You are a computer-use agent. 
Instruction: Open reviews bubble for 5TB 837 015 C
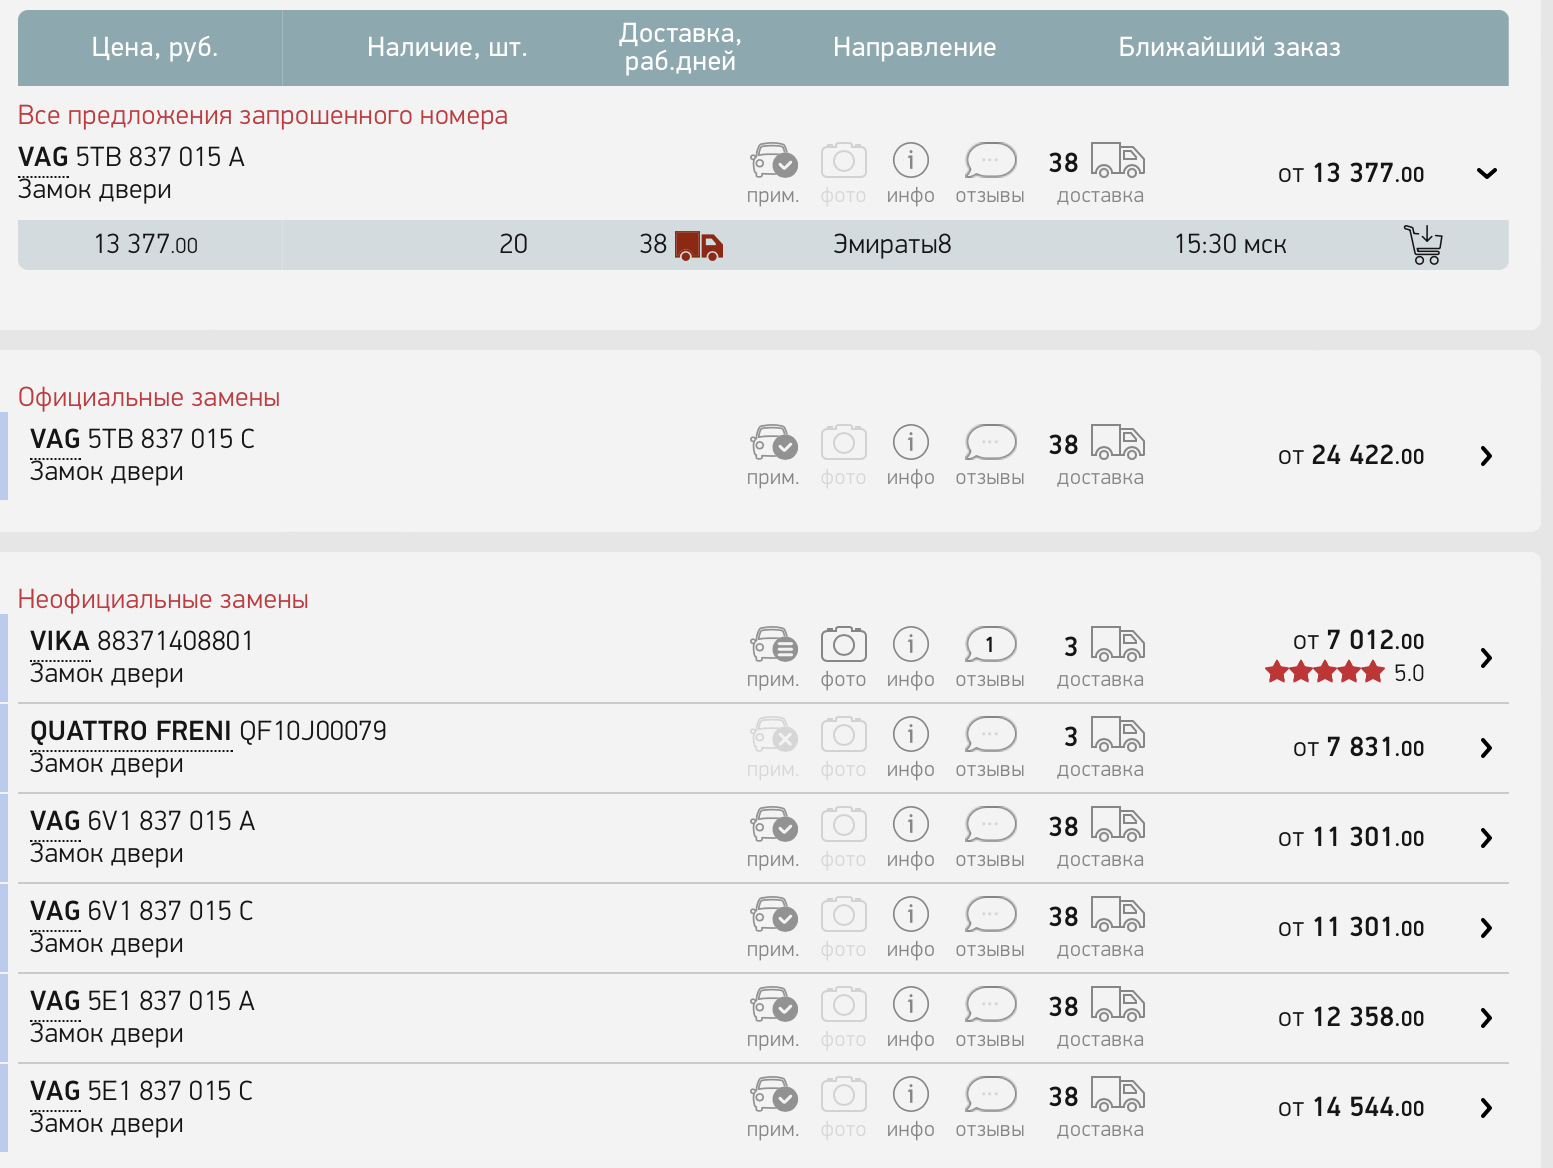[990, 442]
